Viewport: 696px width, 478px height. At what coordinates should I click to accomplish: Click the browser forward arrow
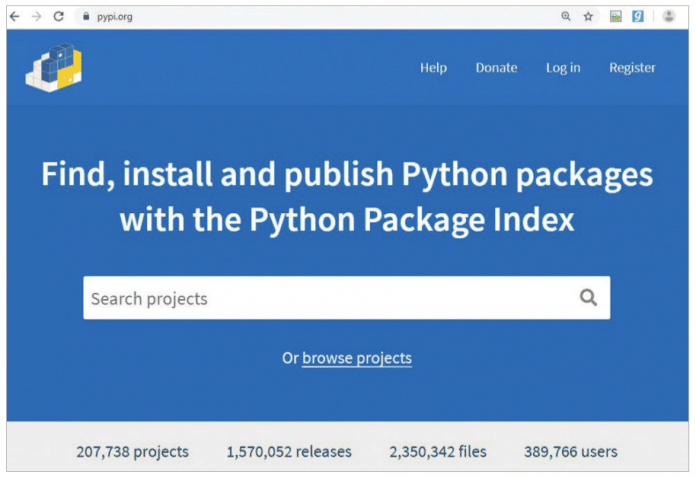coord(36,16)
